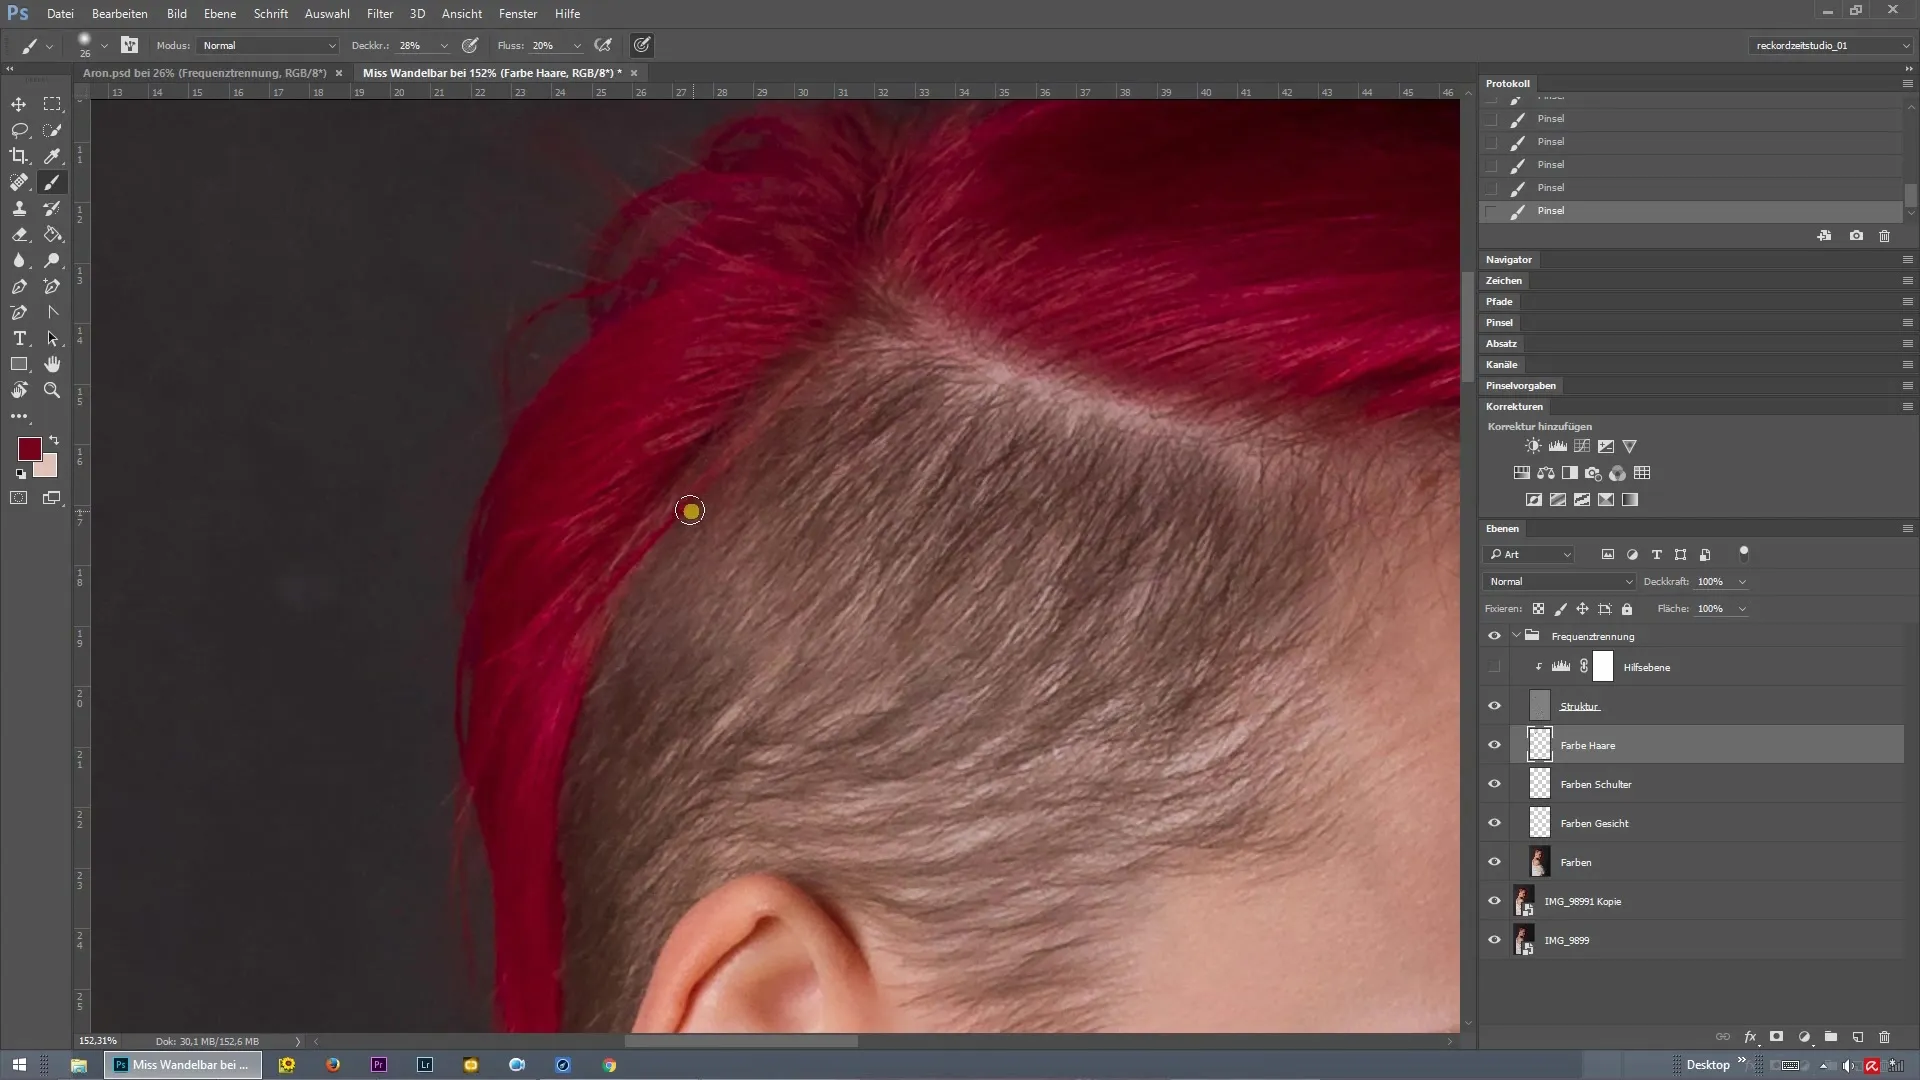Image resolution: width=1920 pixels, height=1080 pixels.
Task: Open the brush Modus dropdown
Action: 268,46
